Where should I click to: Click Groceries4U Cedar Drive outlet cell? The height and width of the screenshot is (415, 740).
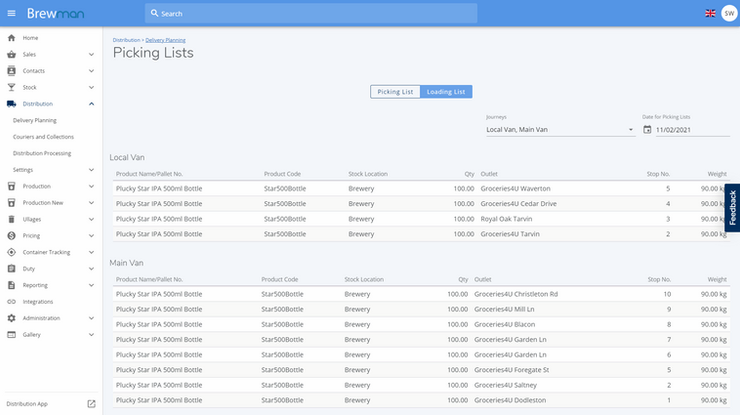[519, 203]
